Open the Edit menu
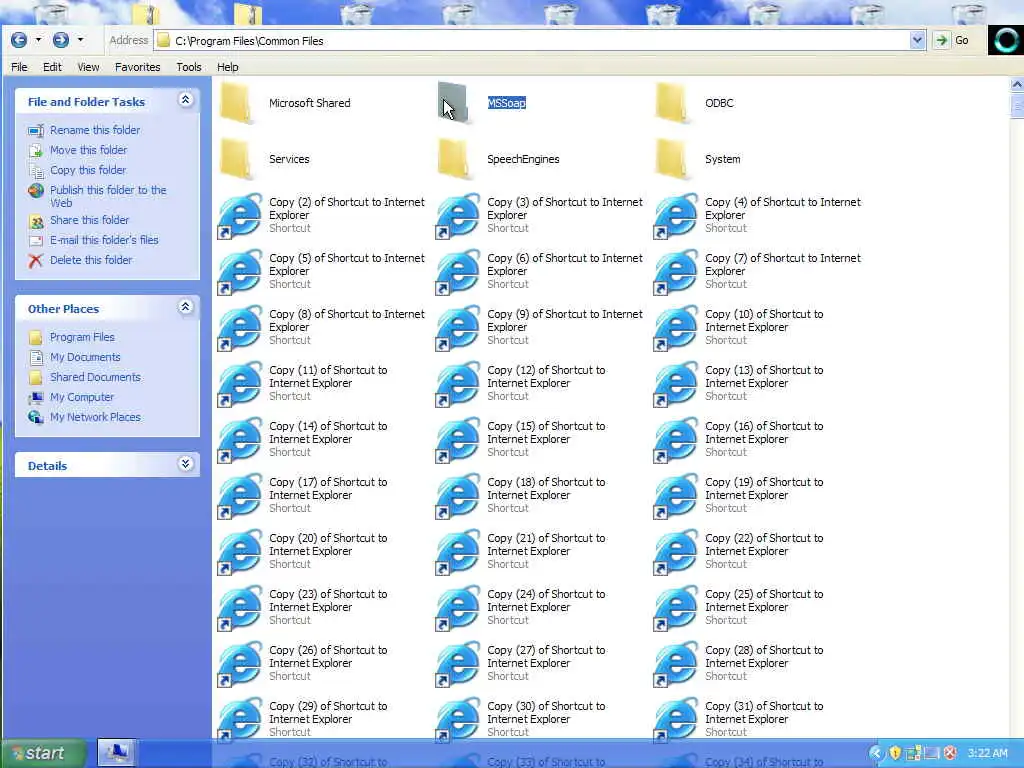 (52, 67)
